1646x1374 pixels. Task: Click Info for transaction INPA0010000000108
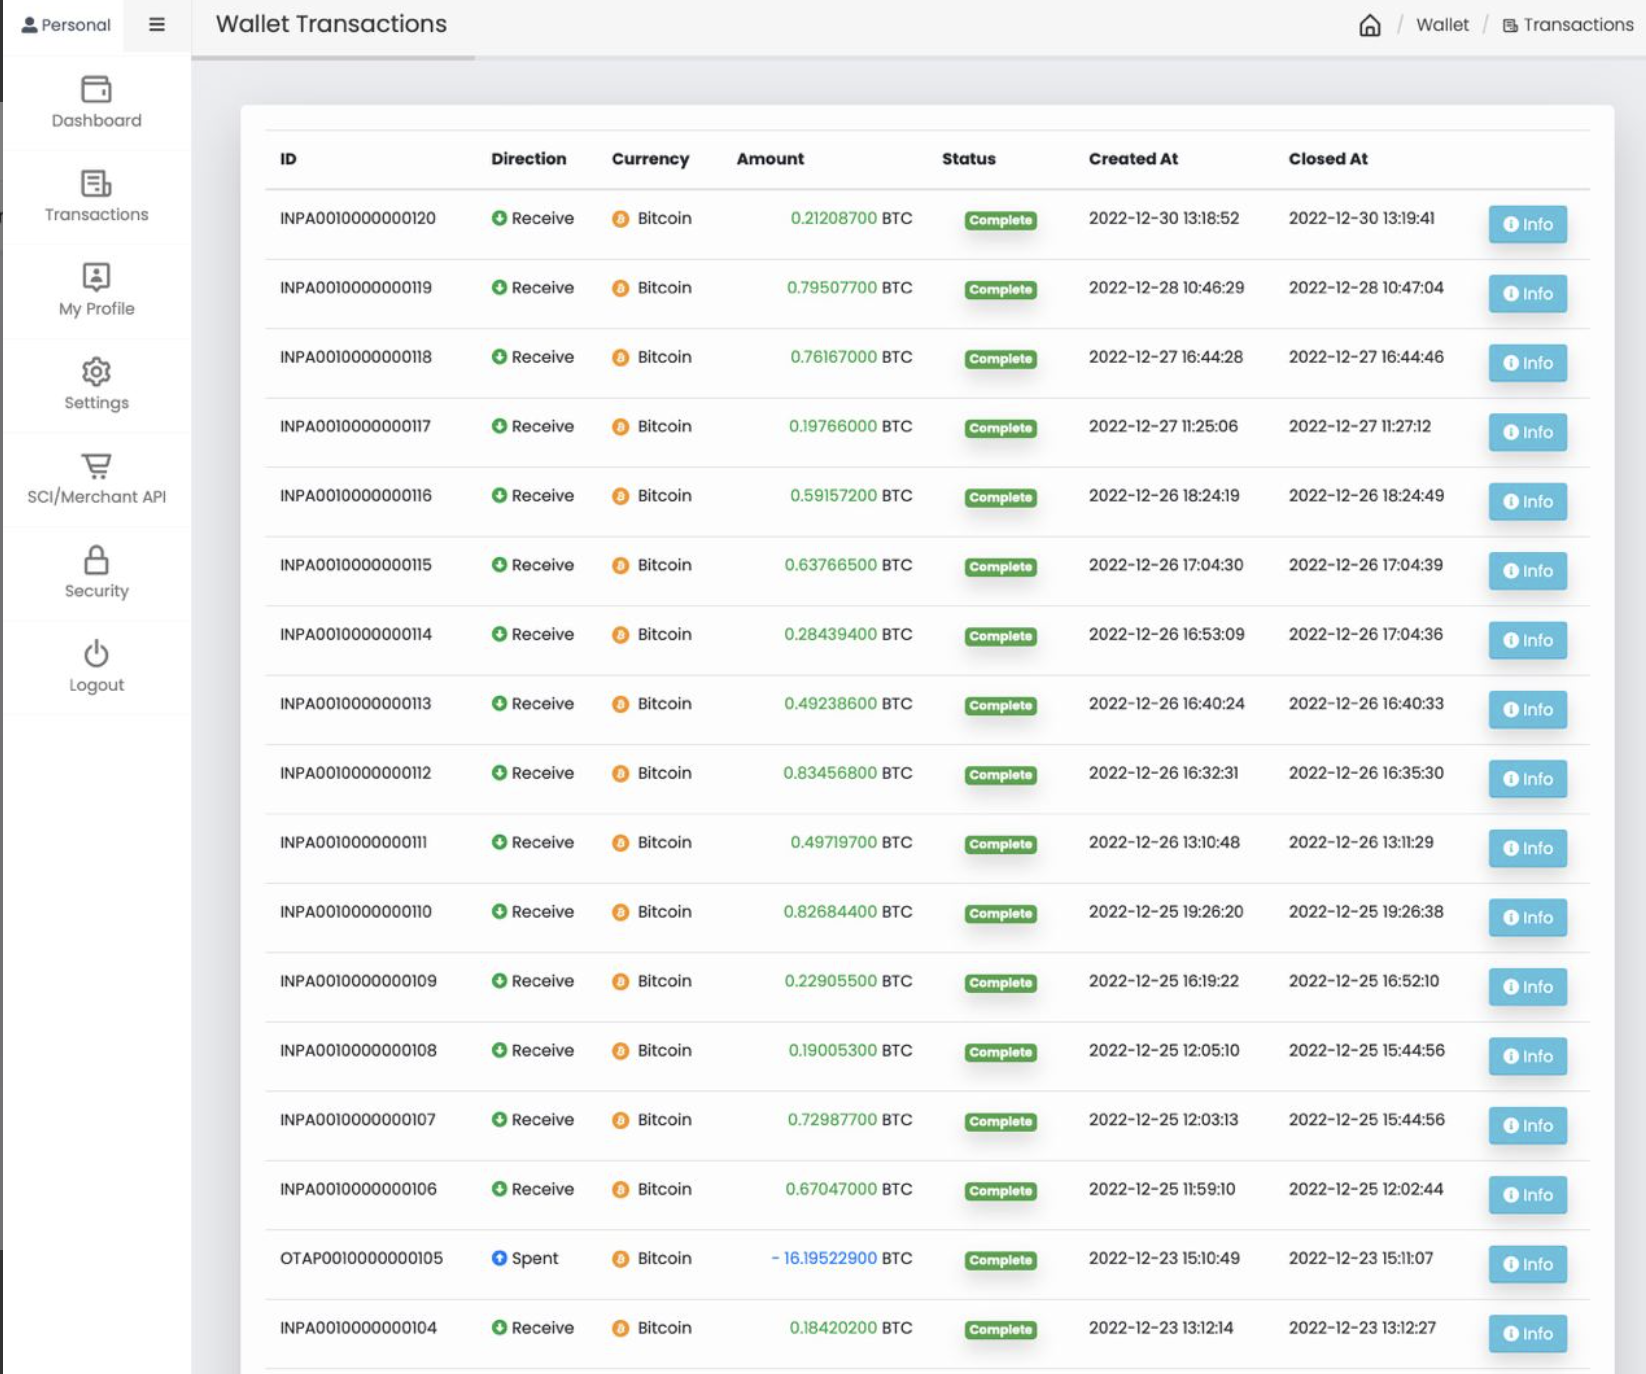point(1527,1056)
